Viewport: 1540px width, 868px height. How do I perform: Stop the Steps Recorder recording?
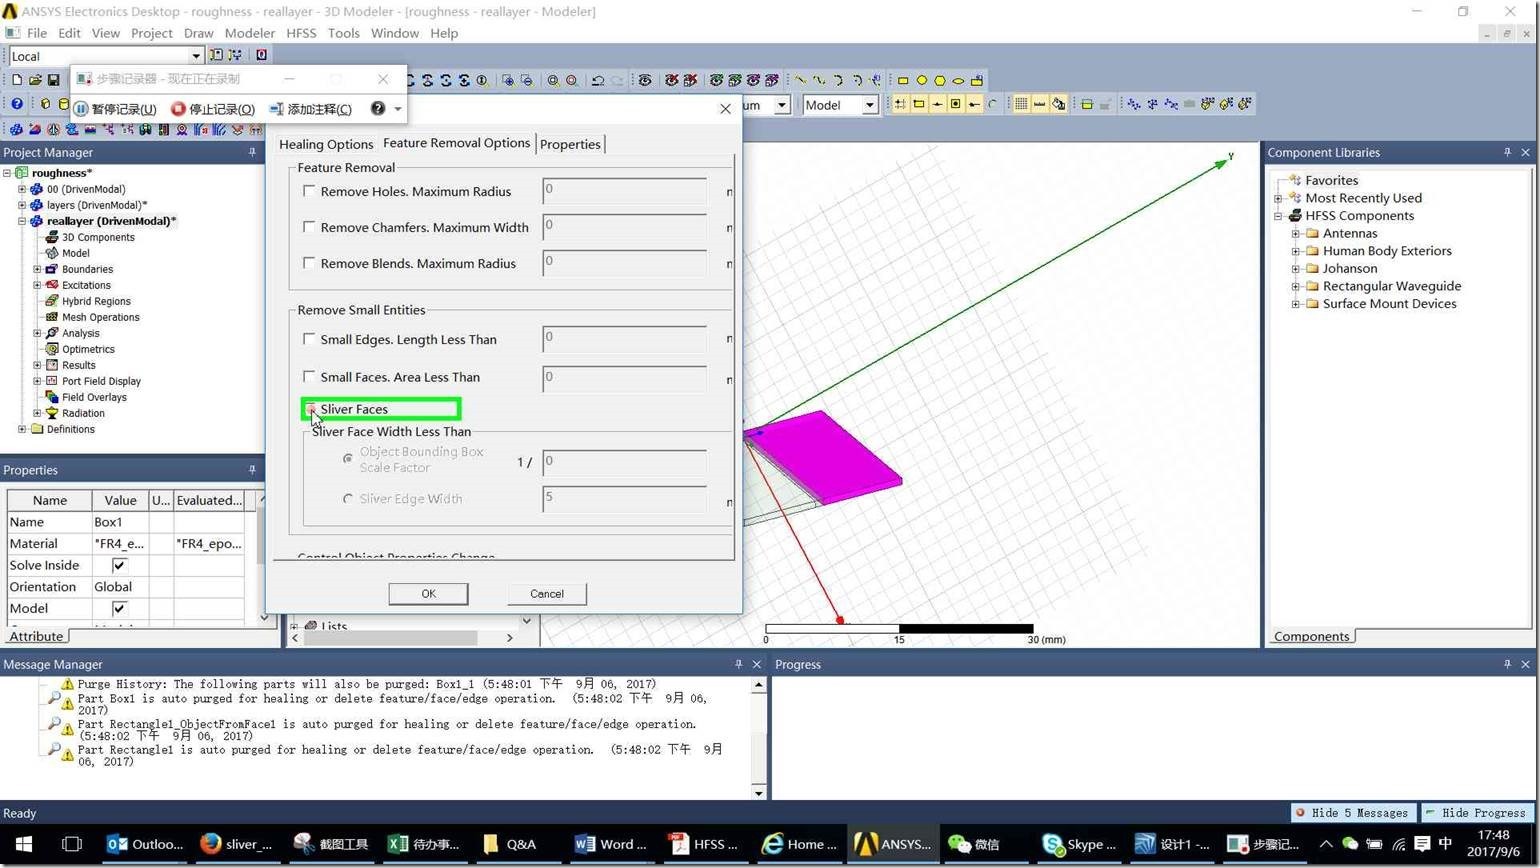213,109
